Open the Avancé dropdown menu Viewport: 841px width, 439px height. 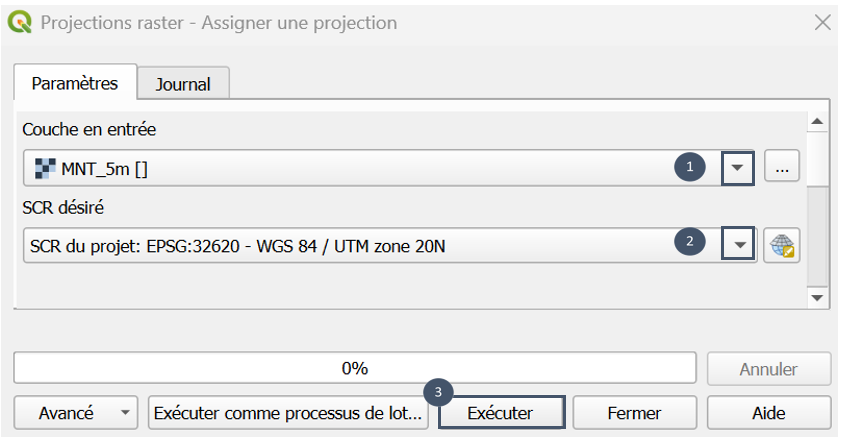point(76,413)
